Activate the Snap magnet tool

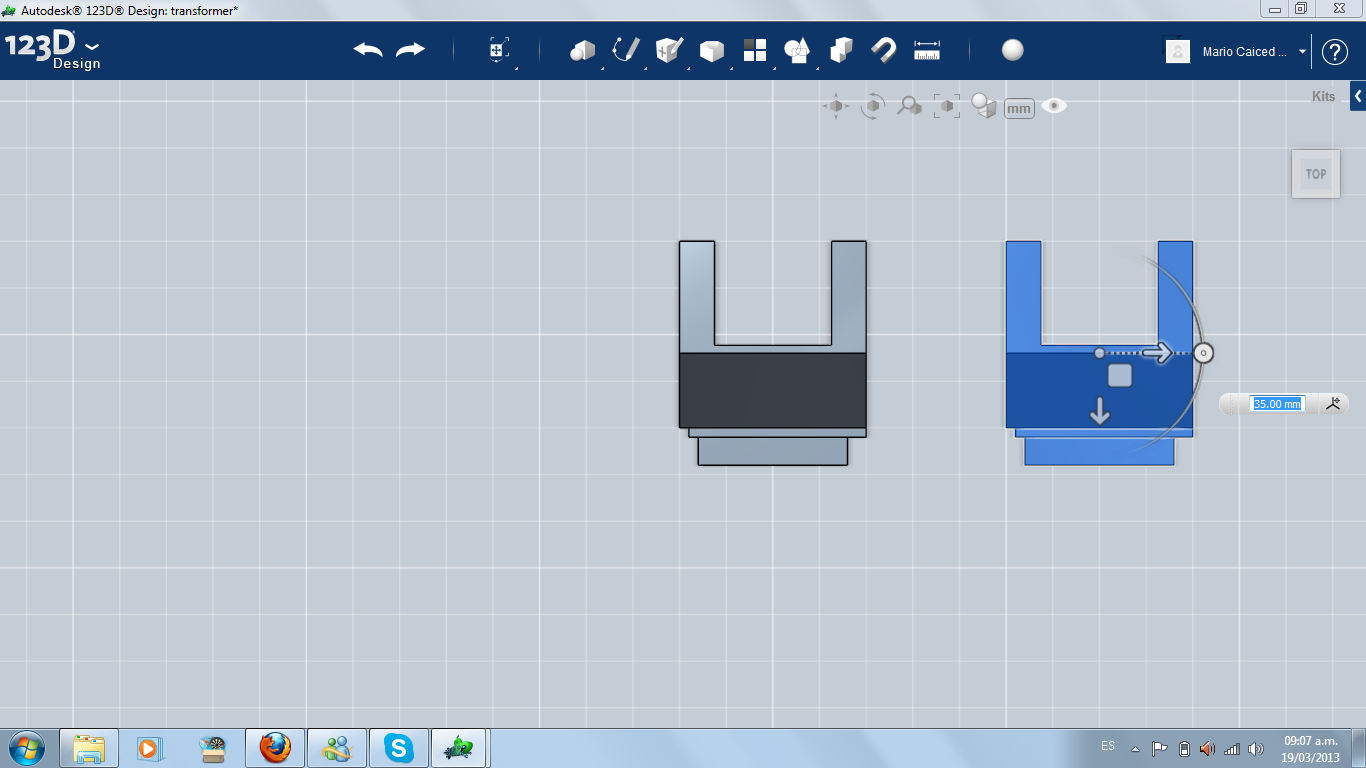tap(884, 50)
